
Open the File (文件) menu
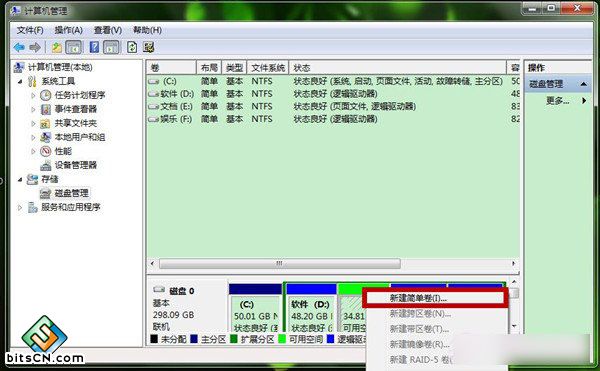pyautogui.click(x=30, y=30)
